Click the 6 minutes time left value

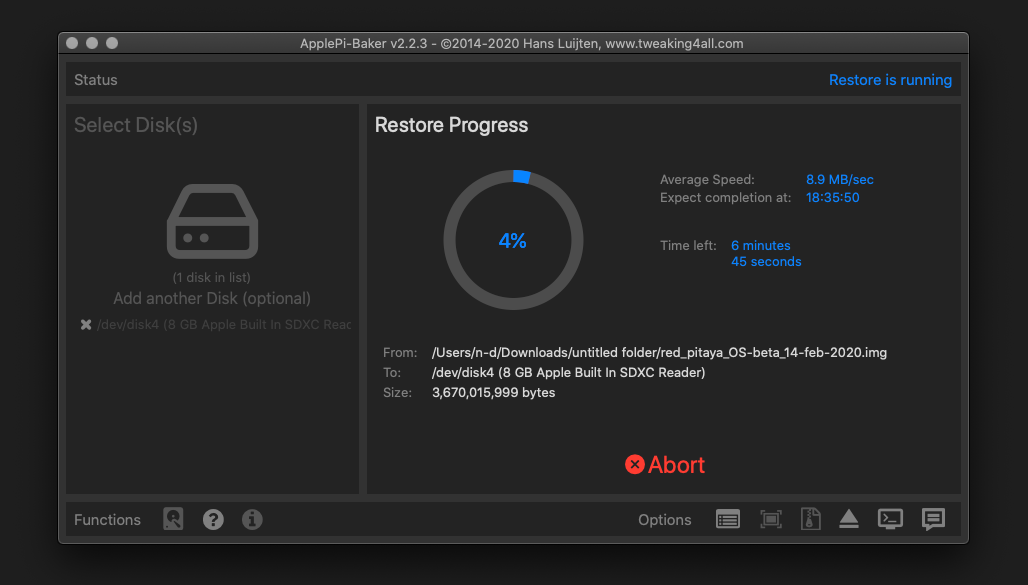(x=761, y=245)
